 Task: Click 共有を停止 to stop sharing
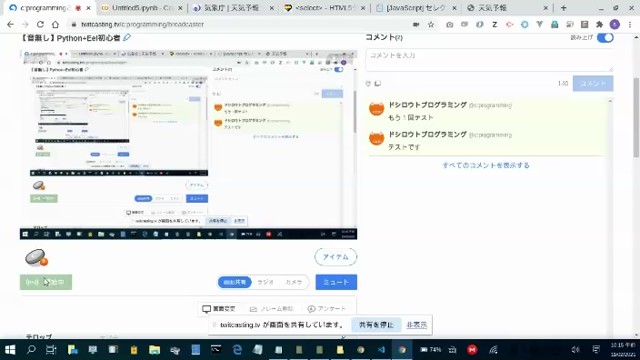click(x=376, y=325)
